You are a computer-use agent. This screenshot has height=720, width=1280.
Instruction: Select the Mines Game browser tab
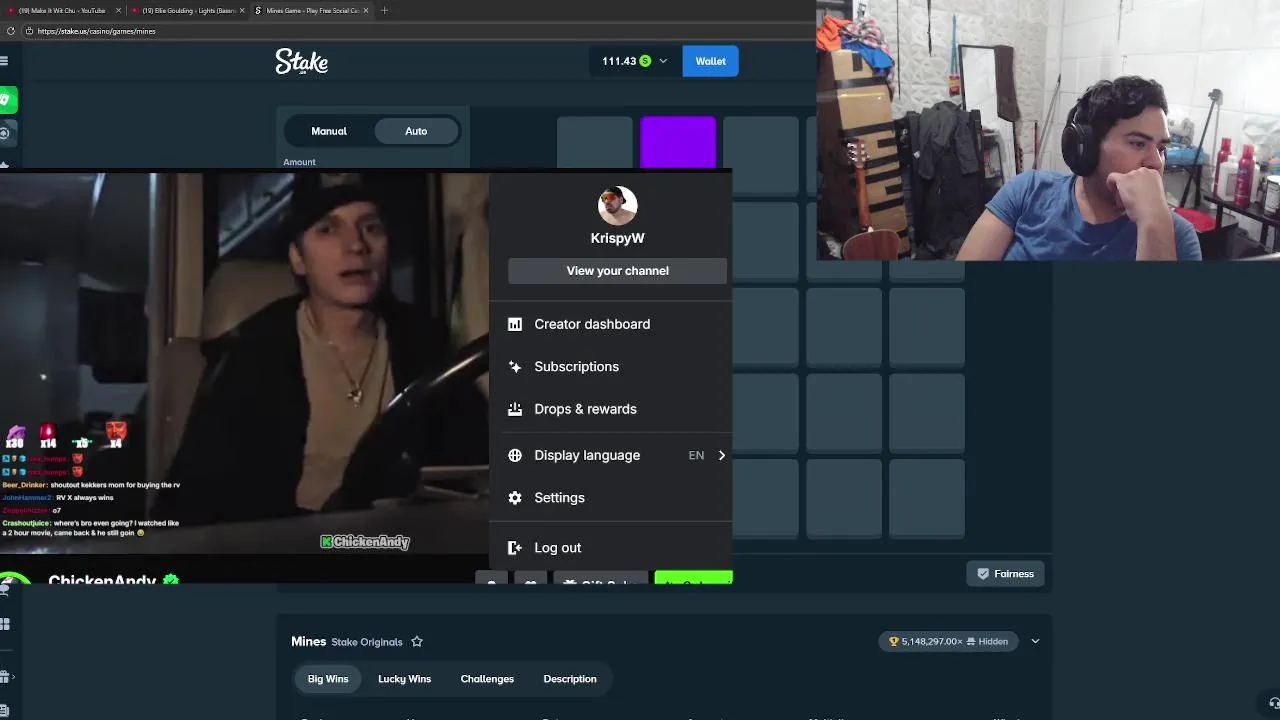pyautogui.click(x=312, y=10)
